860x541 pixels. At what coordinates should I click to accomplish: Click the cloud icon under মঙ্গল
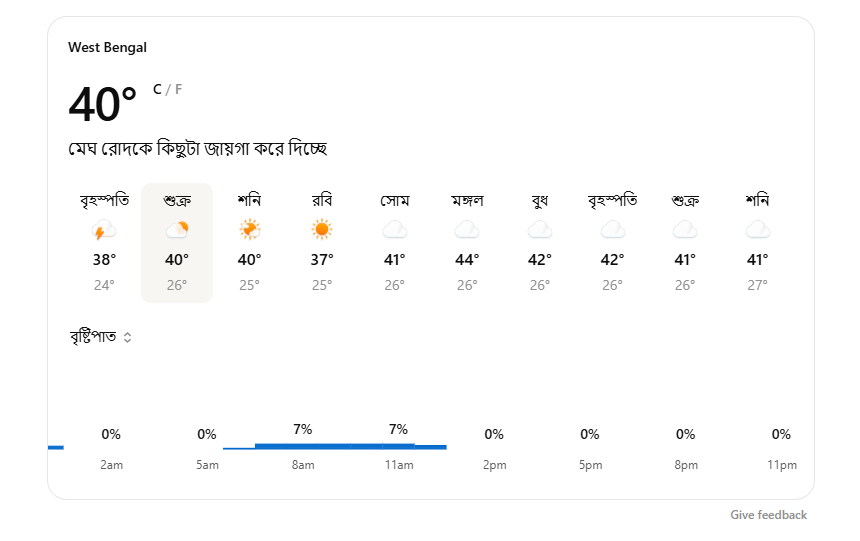[467, 231]
